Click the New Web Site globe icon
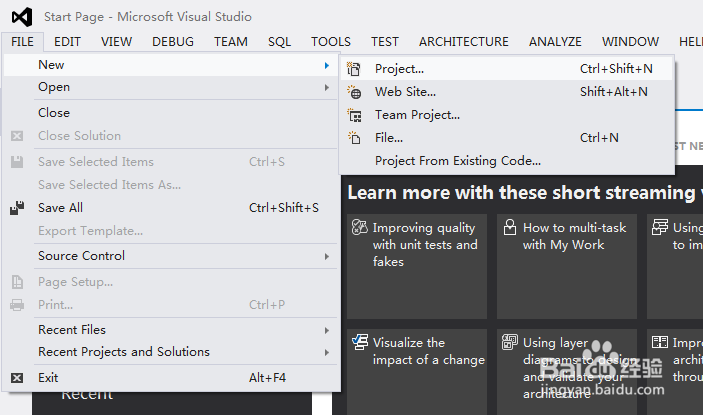703x415 pixels. 354,92
